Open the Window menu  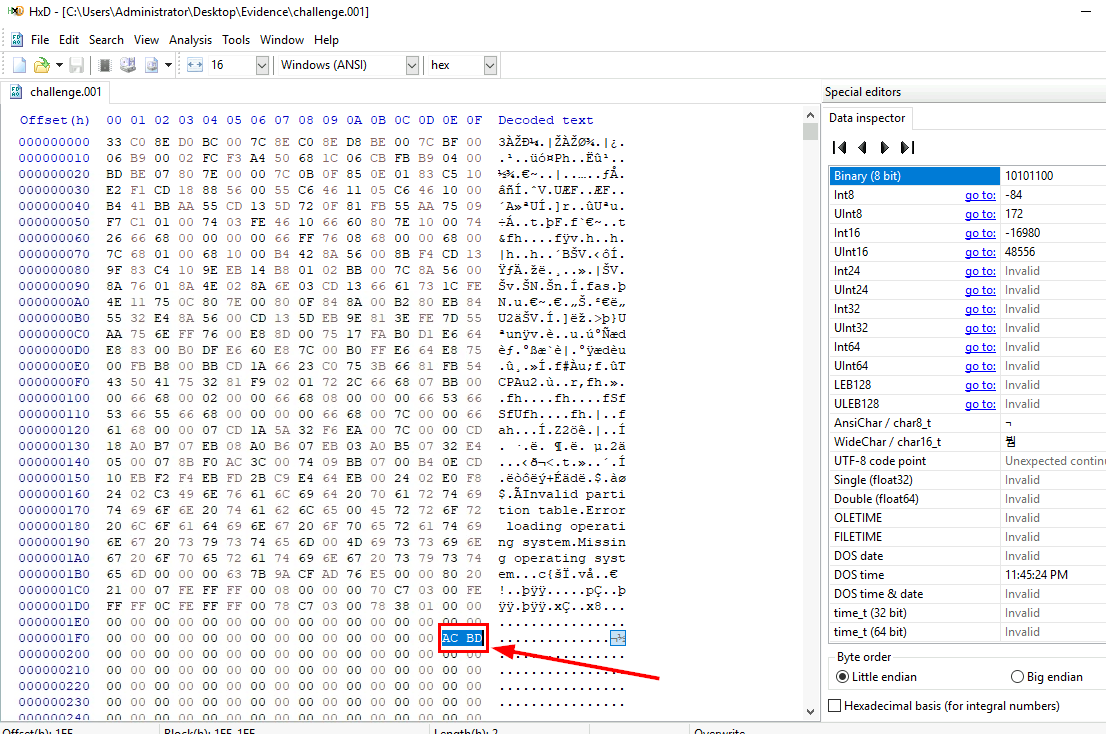281,40
